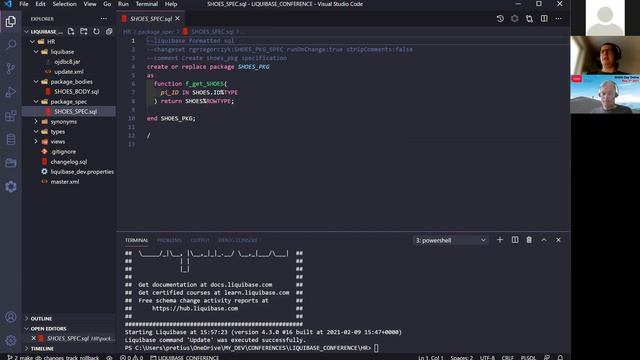Collapse the package_bodies folder
Image resolution: width=640 pixels, height=360 pixels.
36,82
